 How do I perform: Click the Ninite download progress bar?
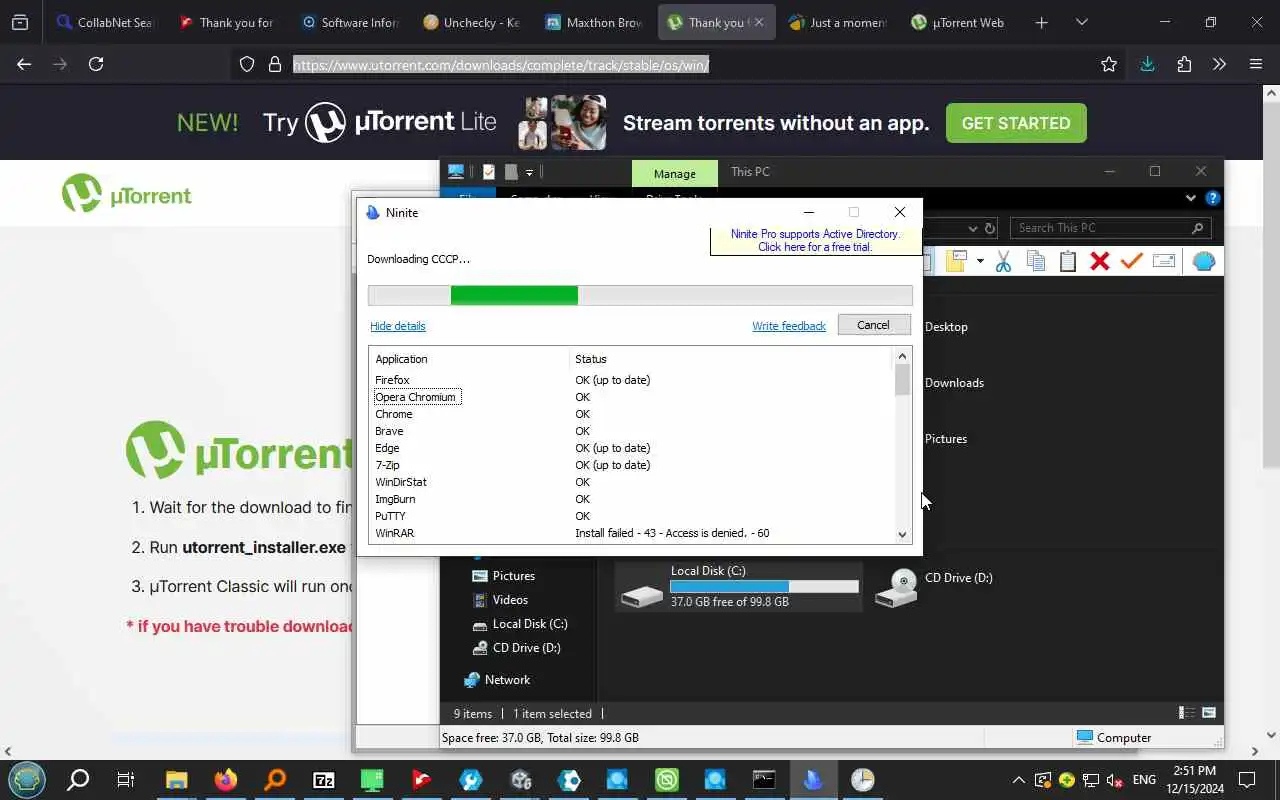pos(640,295)
